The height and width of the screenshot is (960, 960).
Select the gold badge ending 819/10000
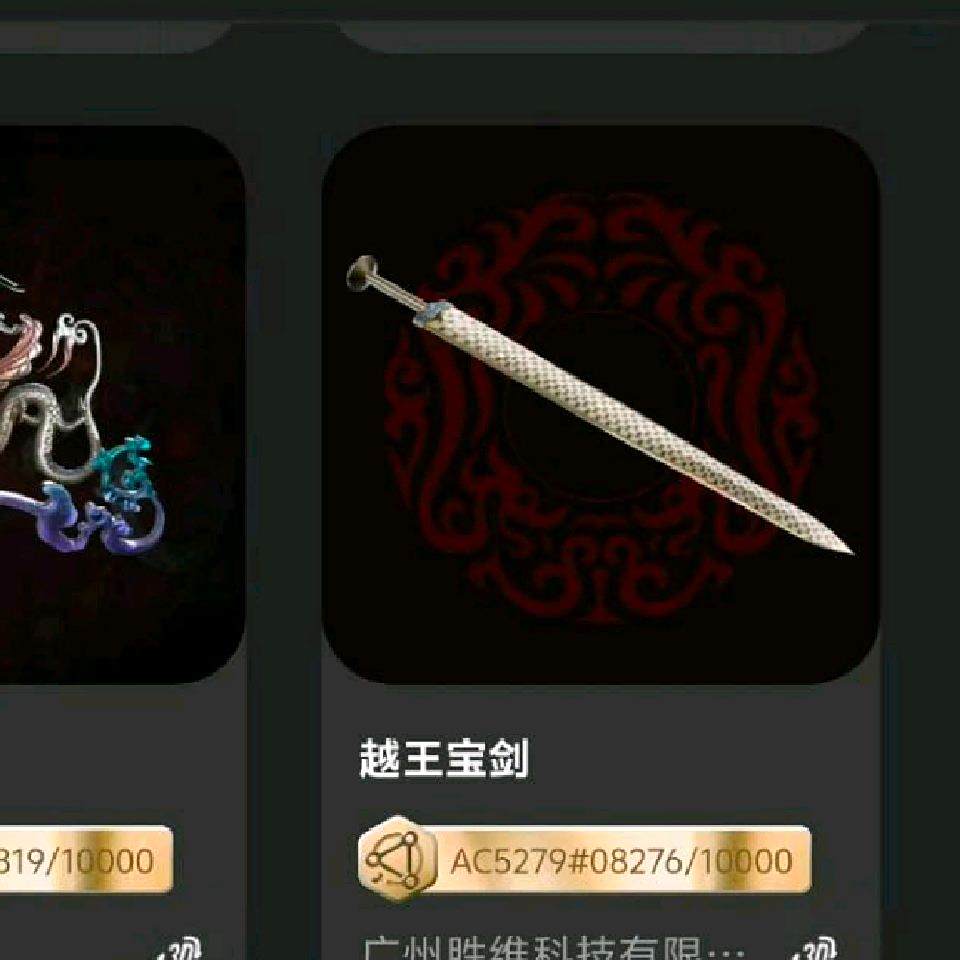point(86,860)
